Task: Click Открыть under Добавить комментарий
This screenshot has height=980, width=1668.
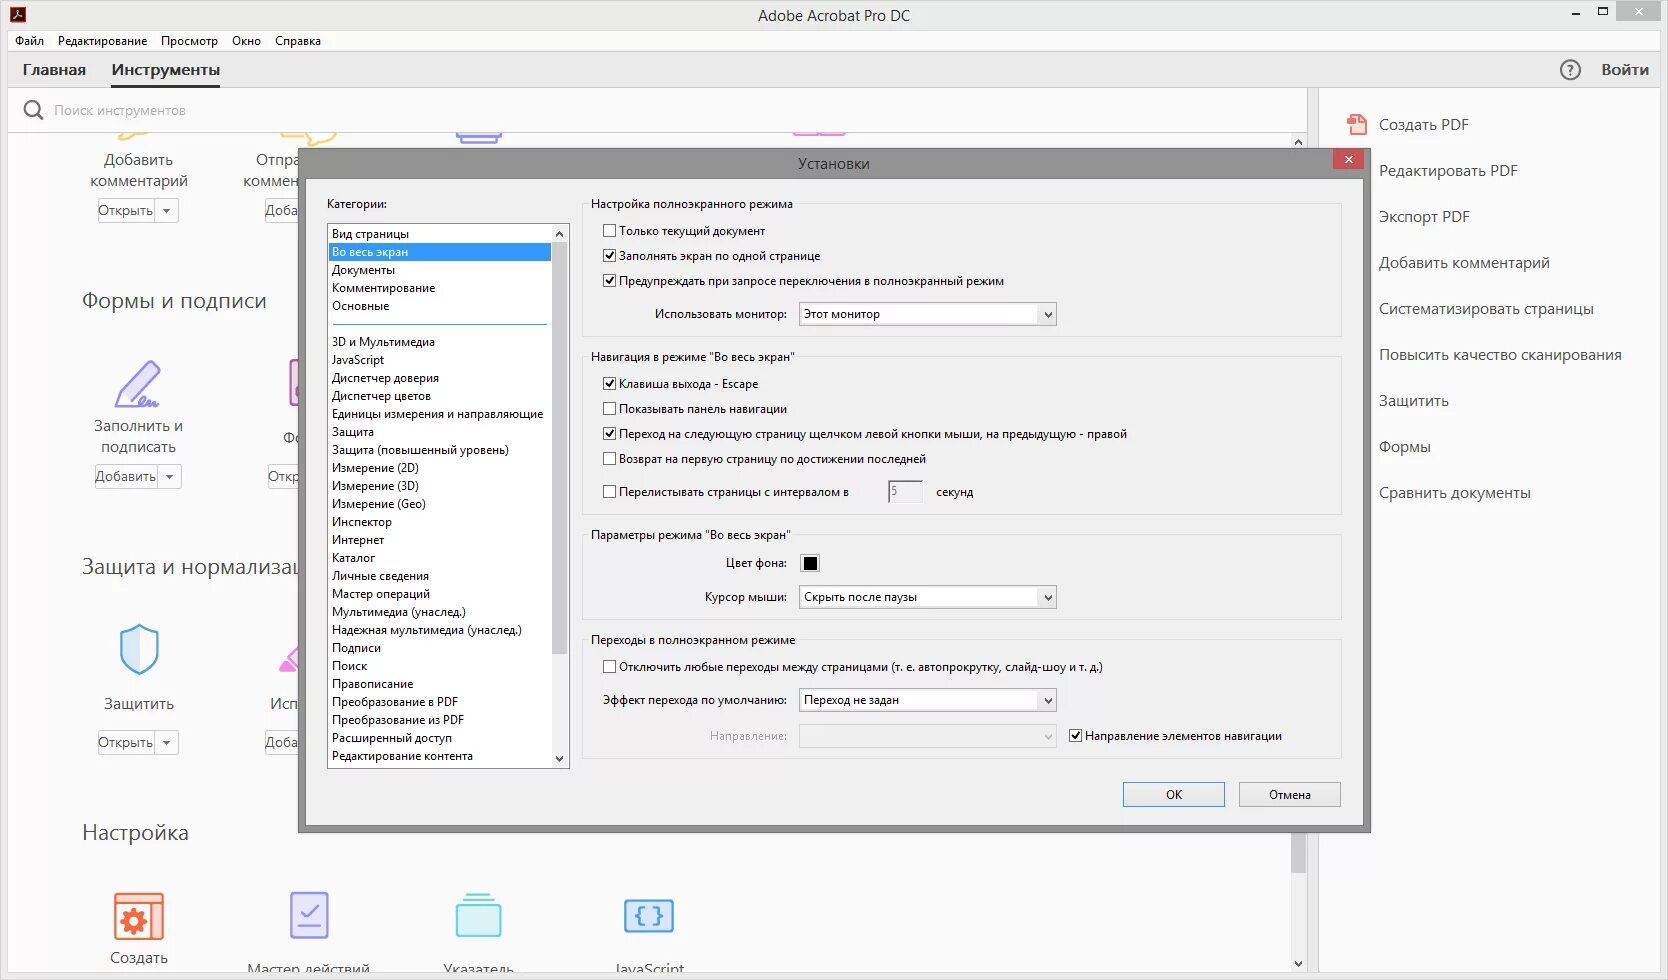Action: tap(126, 211)
